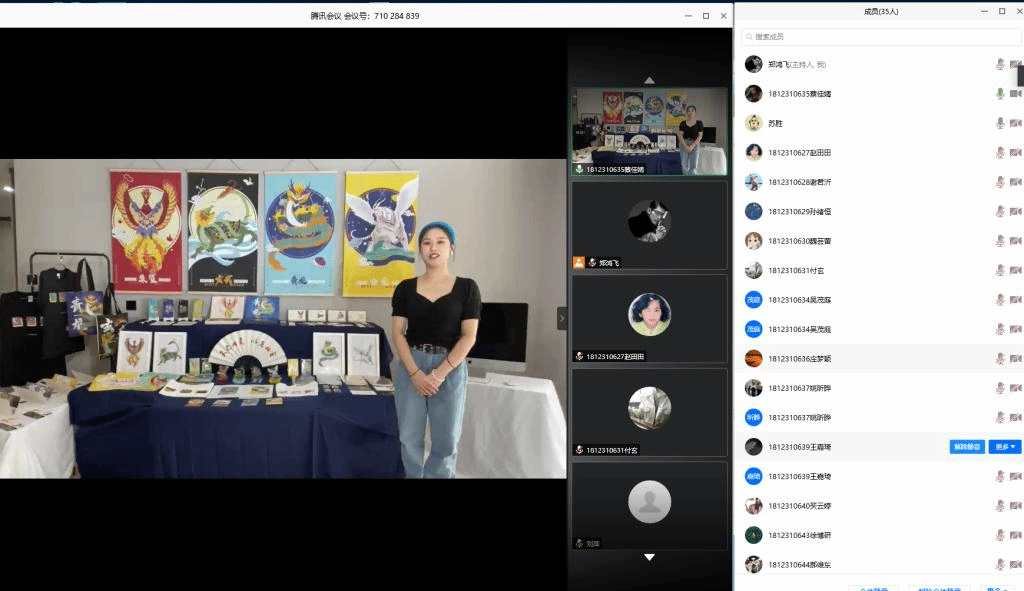Click the muted microphone icon for host 郑鸿飞
The image size is (1024, 591).
pyautogui.click(x=999, y=65)
